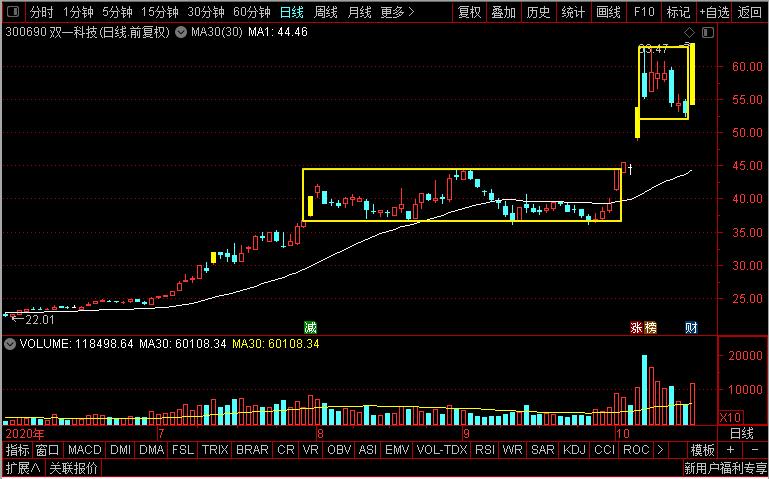Click the diamond marker icon in chart header

(x=689, y=32)
